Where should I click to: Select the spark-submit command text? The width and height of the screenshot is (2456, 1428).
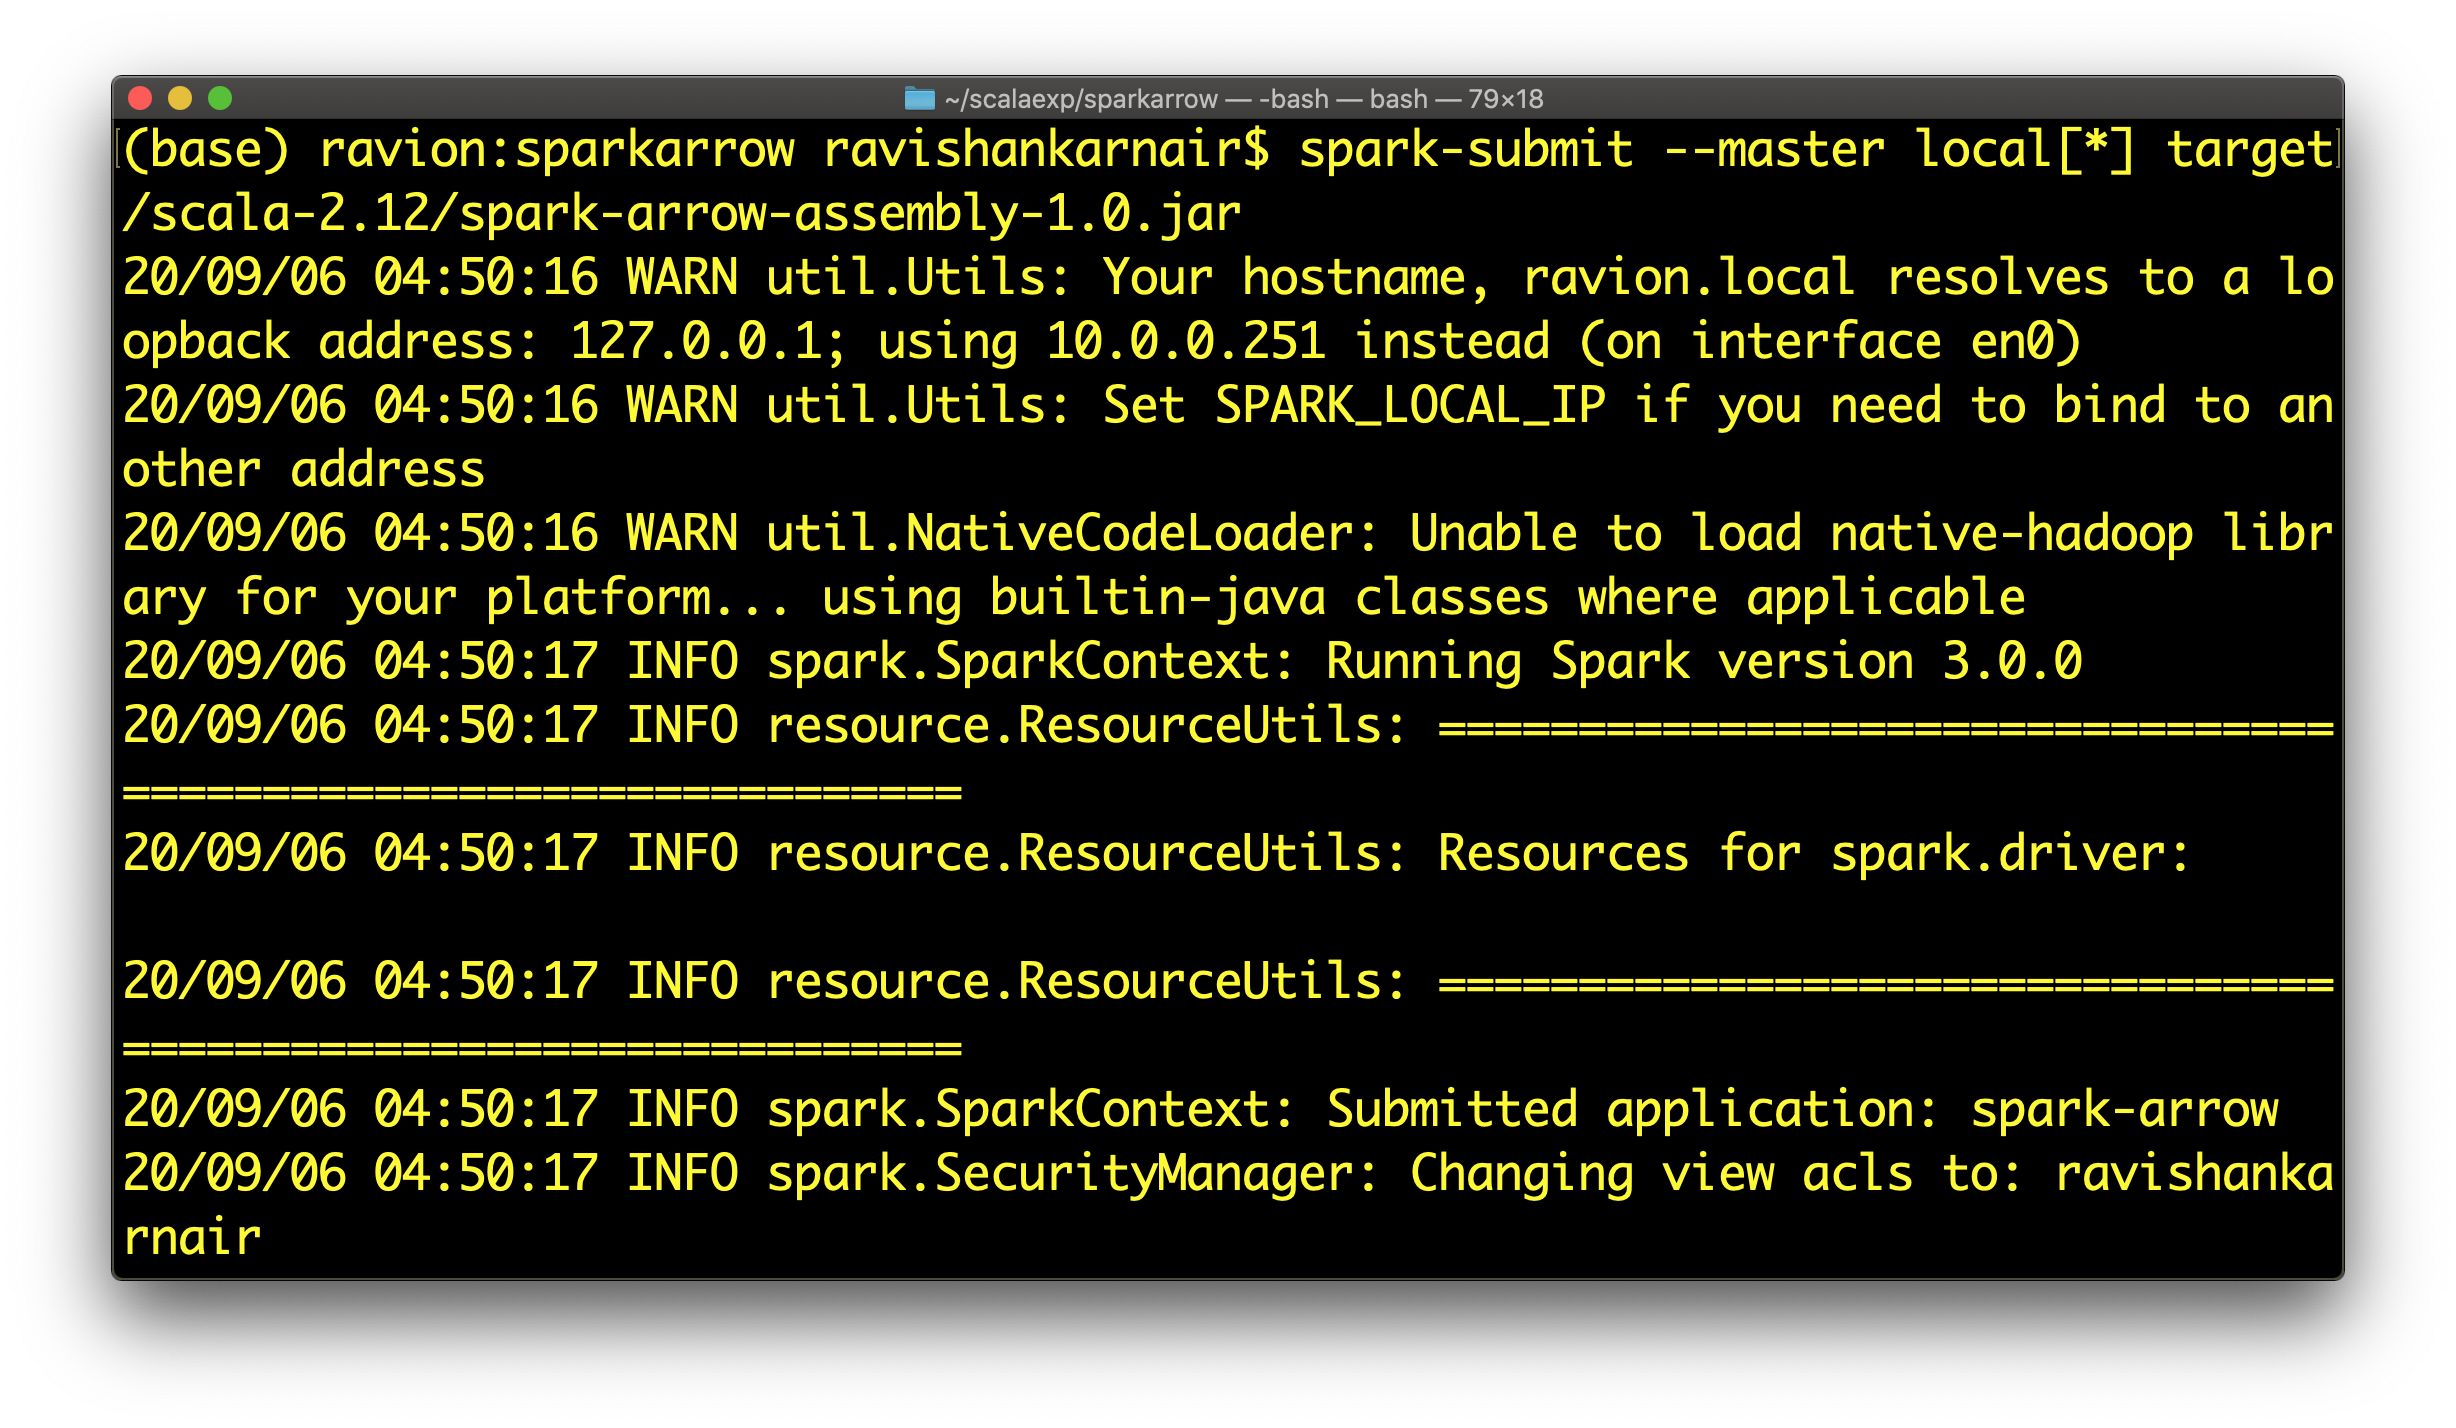coord(1470,150)
